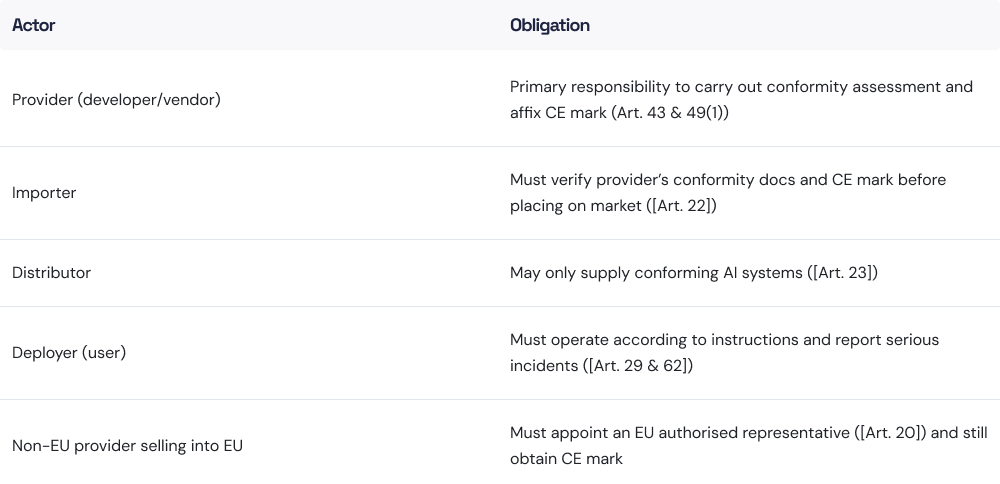Select the Distributor actor cell
1000x484 pixels.
tap(51, 273)
